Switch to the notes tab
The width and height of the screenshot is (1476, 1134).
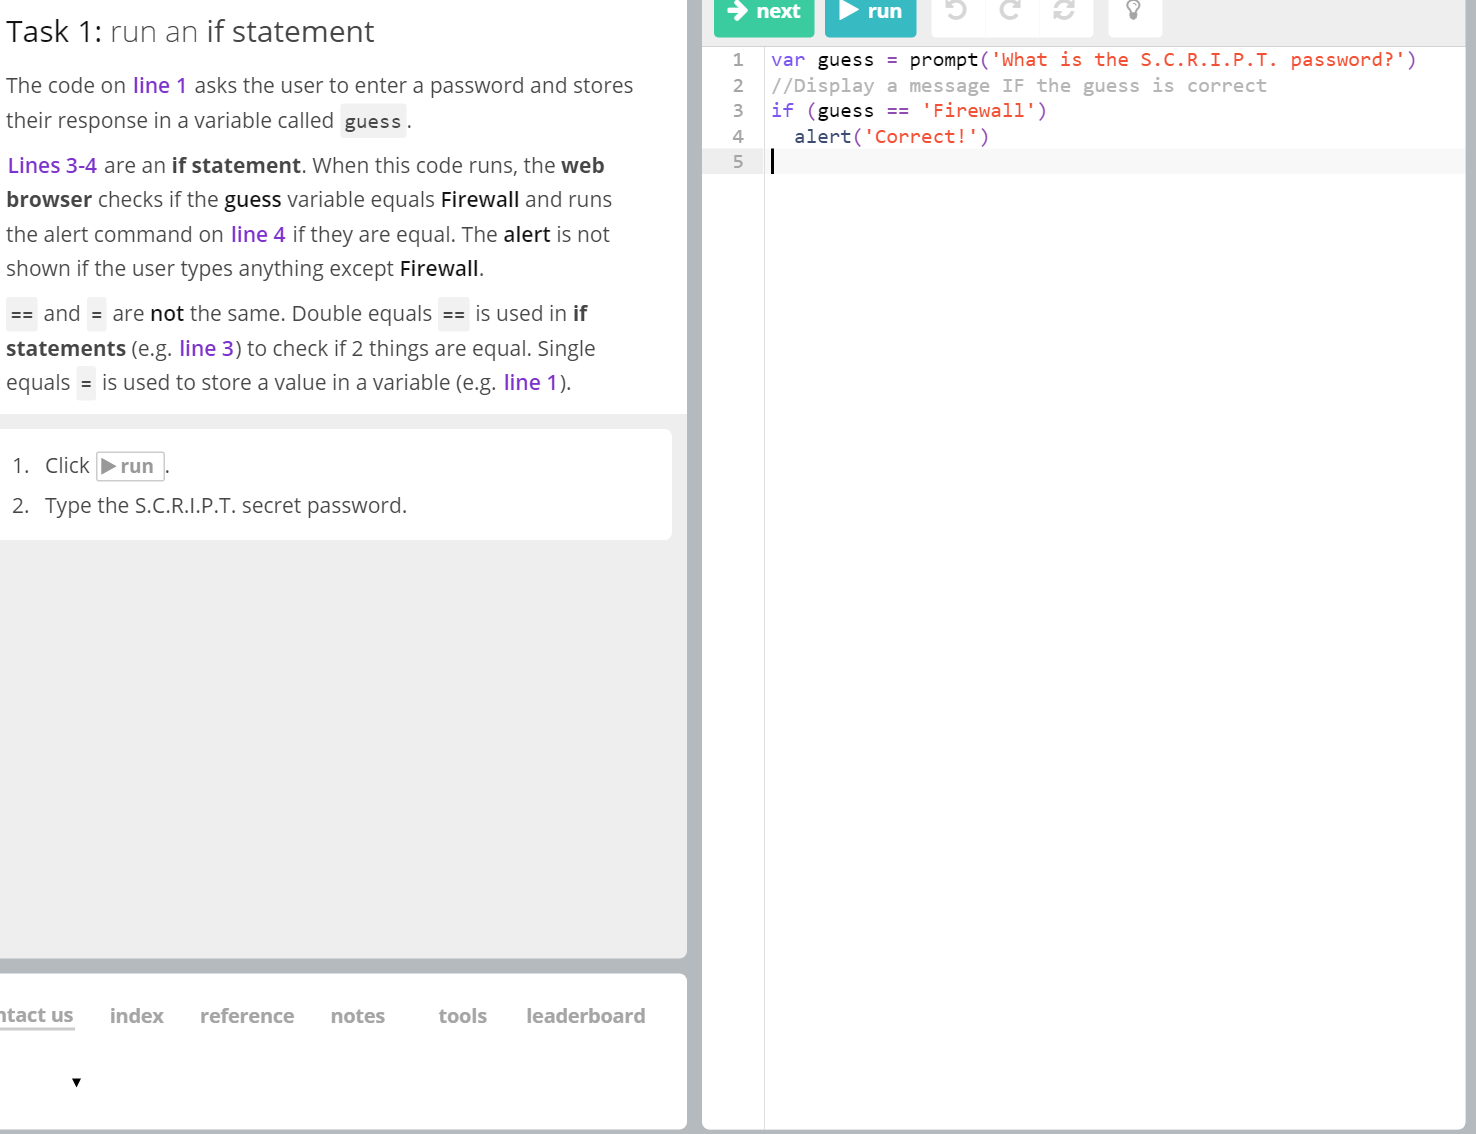(357, 1016)
